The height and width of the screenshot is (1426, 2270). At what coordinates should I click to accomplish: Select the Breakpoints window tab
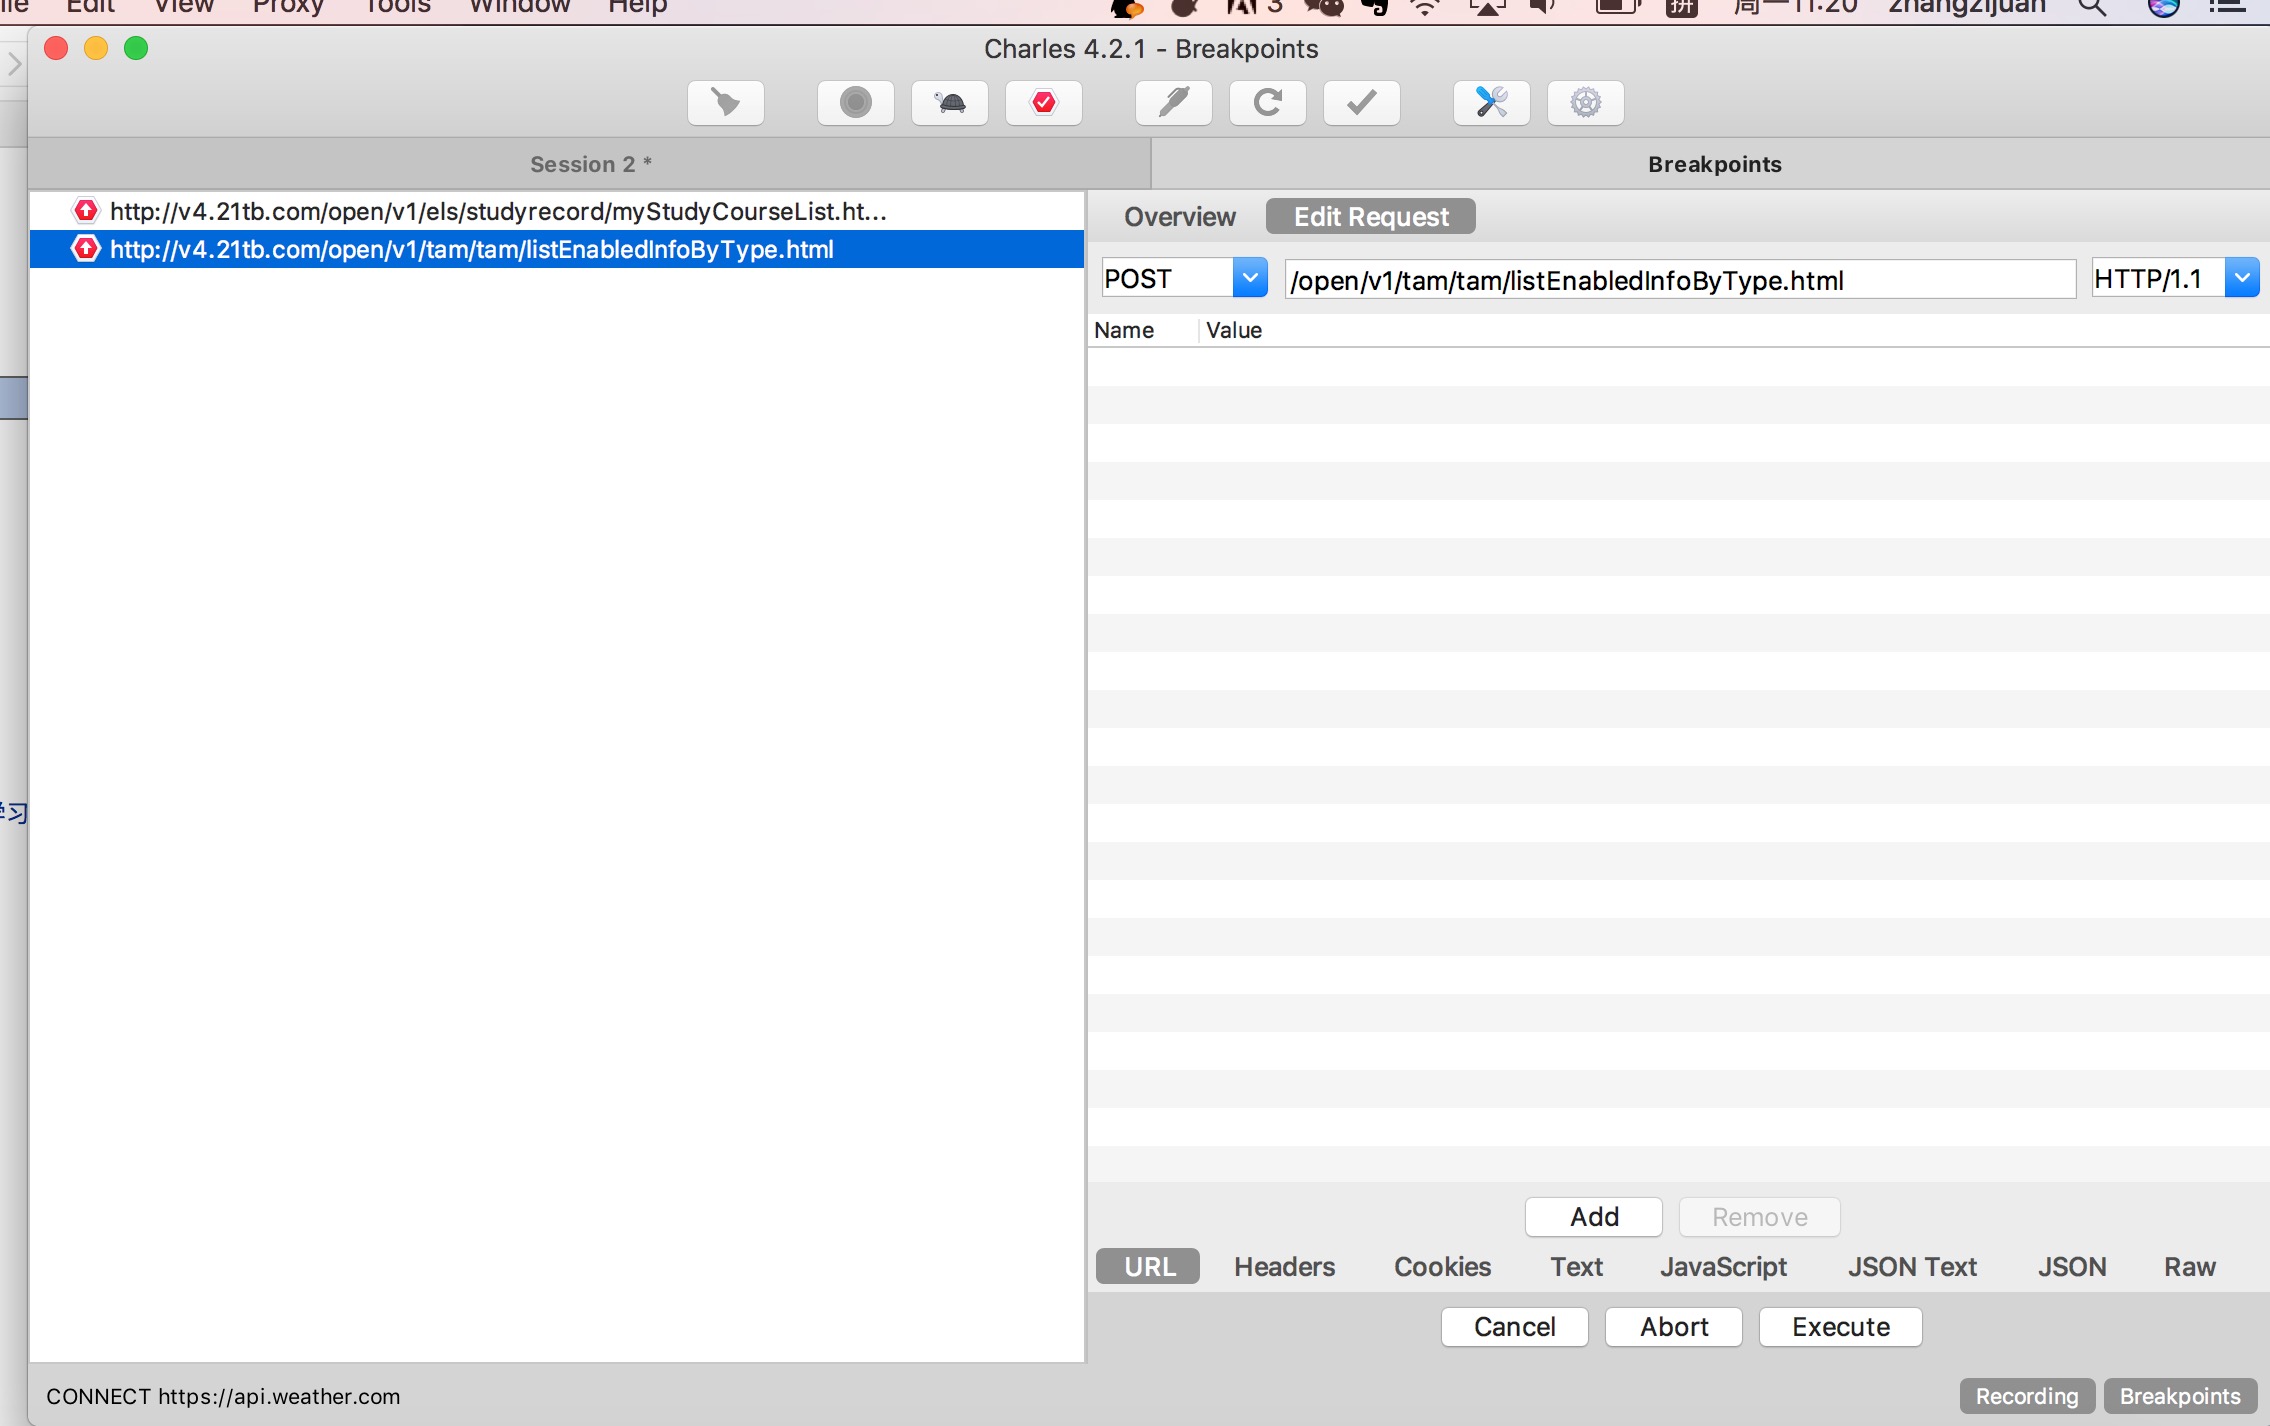(1714, 164)
